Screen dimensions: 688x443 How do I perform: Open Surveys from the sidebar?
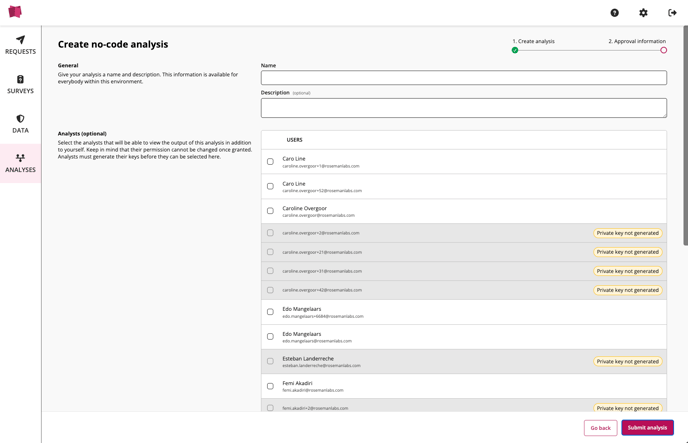tap(20, 84)
